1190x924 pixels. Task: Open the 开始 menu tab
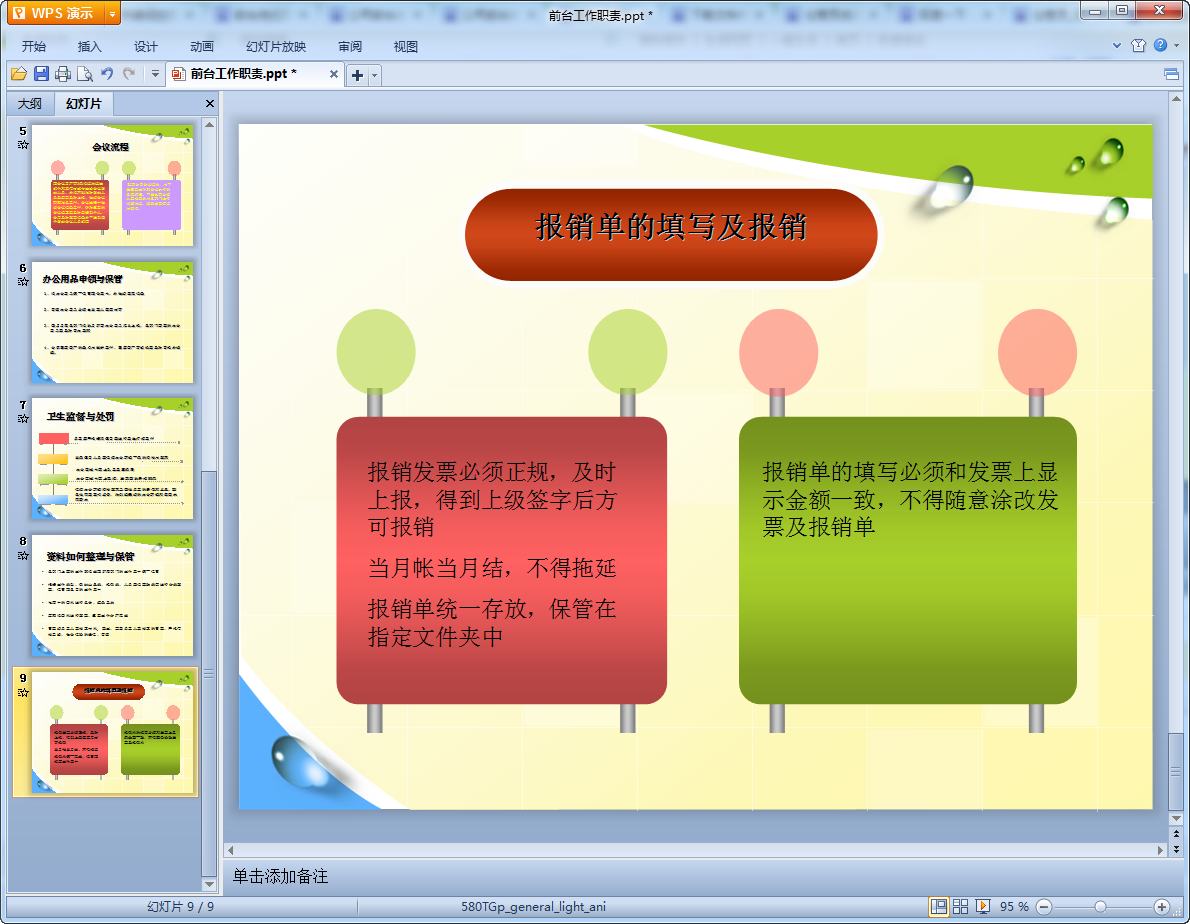coord(33,46)
